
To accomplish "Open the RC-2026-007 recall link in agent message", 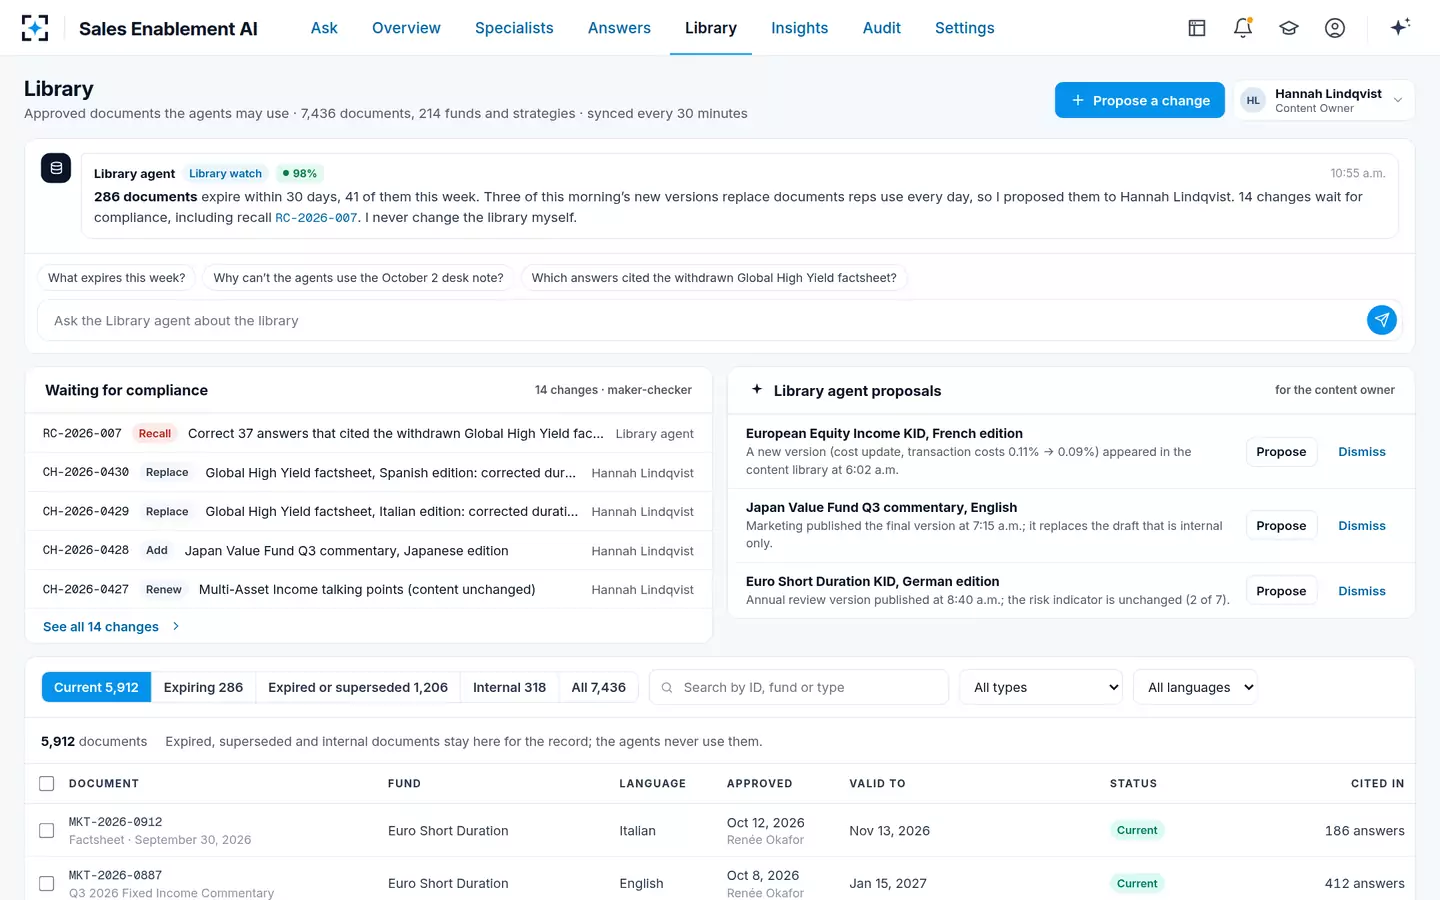I will (316, 218).
